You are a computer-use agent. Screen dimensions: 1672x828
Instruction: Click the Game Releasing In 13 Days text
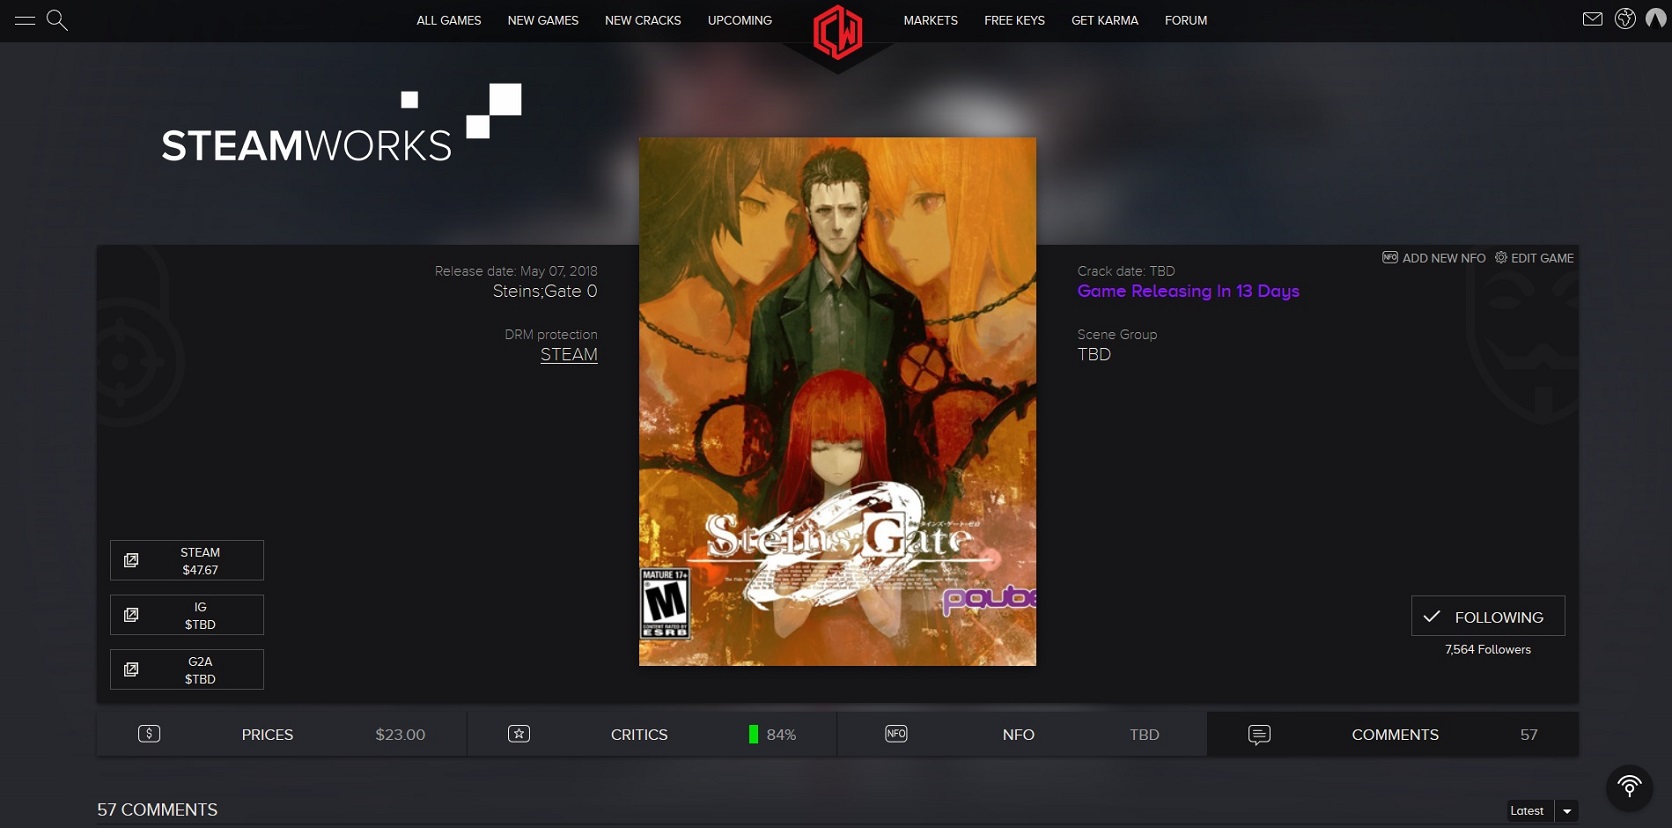(x=1188, y=291)
